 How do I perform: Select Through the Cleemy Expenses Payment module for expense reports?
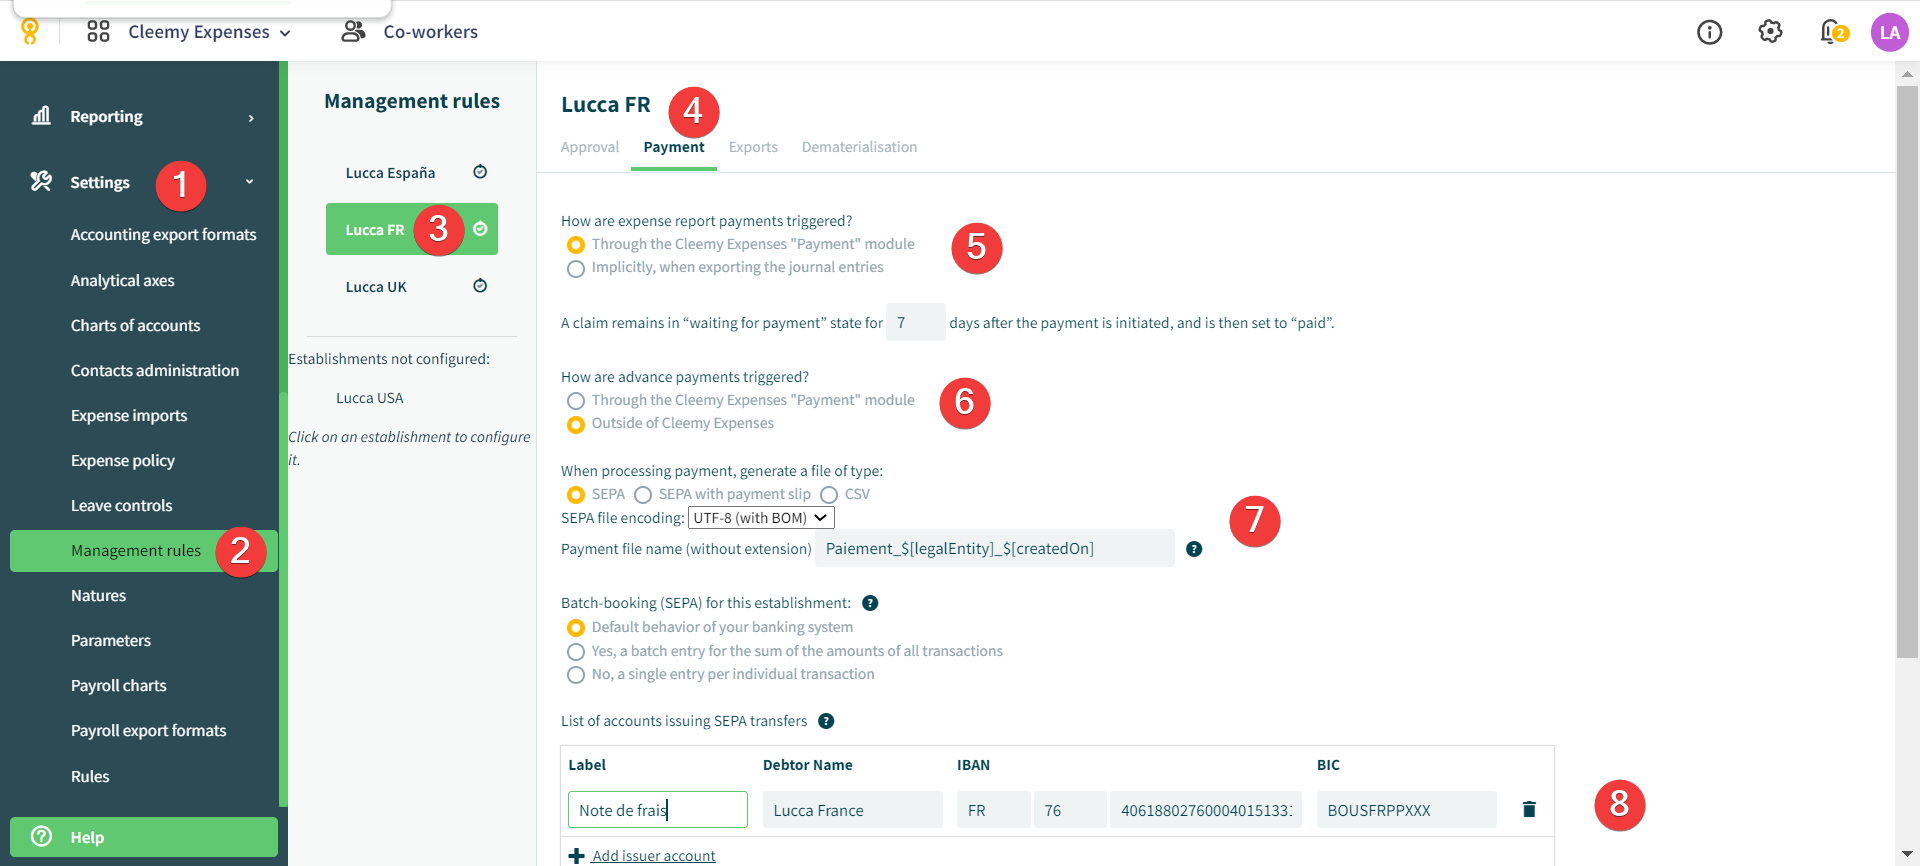click(576, 245)
